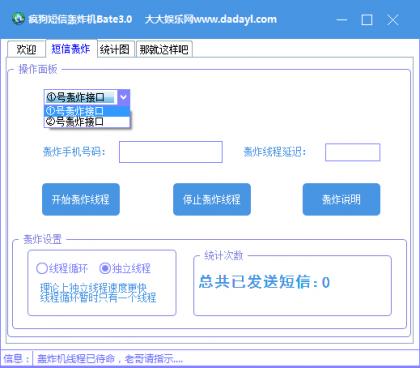Minimize the window
This screenshot has height=368, width=420.
click(x=342, y=20)
